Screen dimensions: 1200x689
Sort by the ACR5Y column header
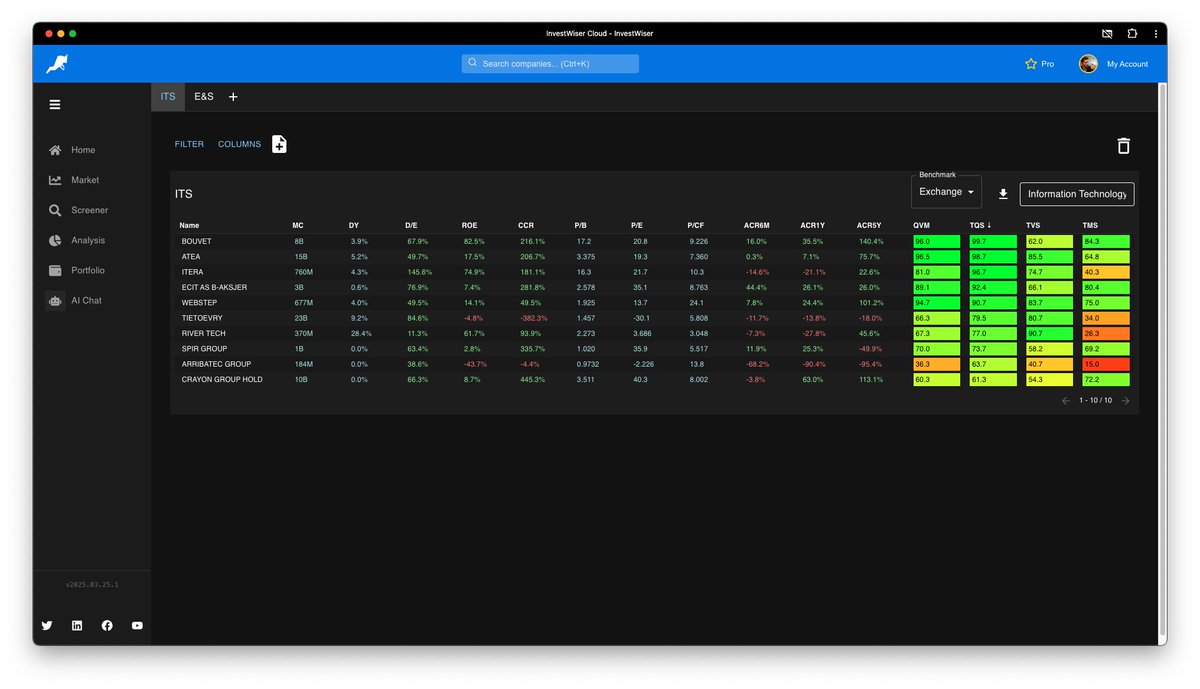point(869,225)
